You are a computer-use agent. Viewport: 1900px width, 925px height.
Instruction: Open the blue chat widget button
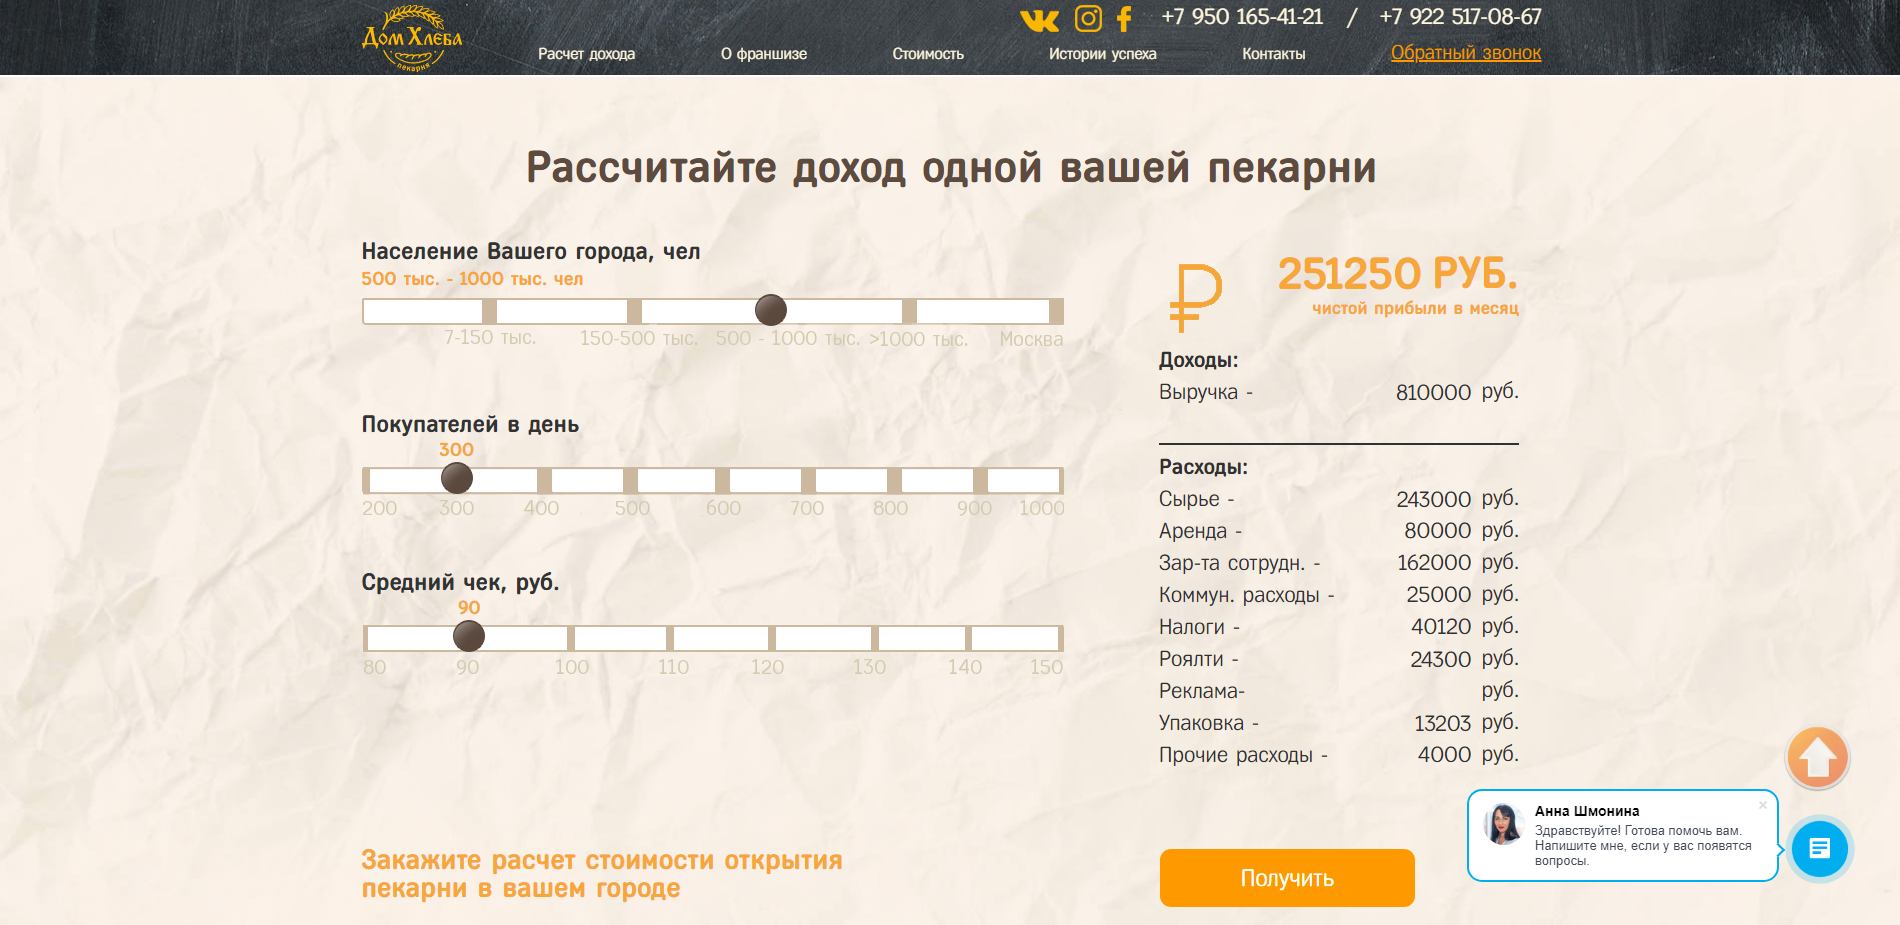pyautogui.click(x=1819, y=849)
